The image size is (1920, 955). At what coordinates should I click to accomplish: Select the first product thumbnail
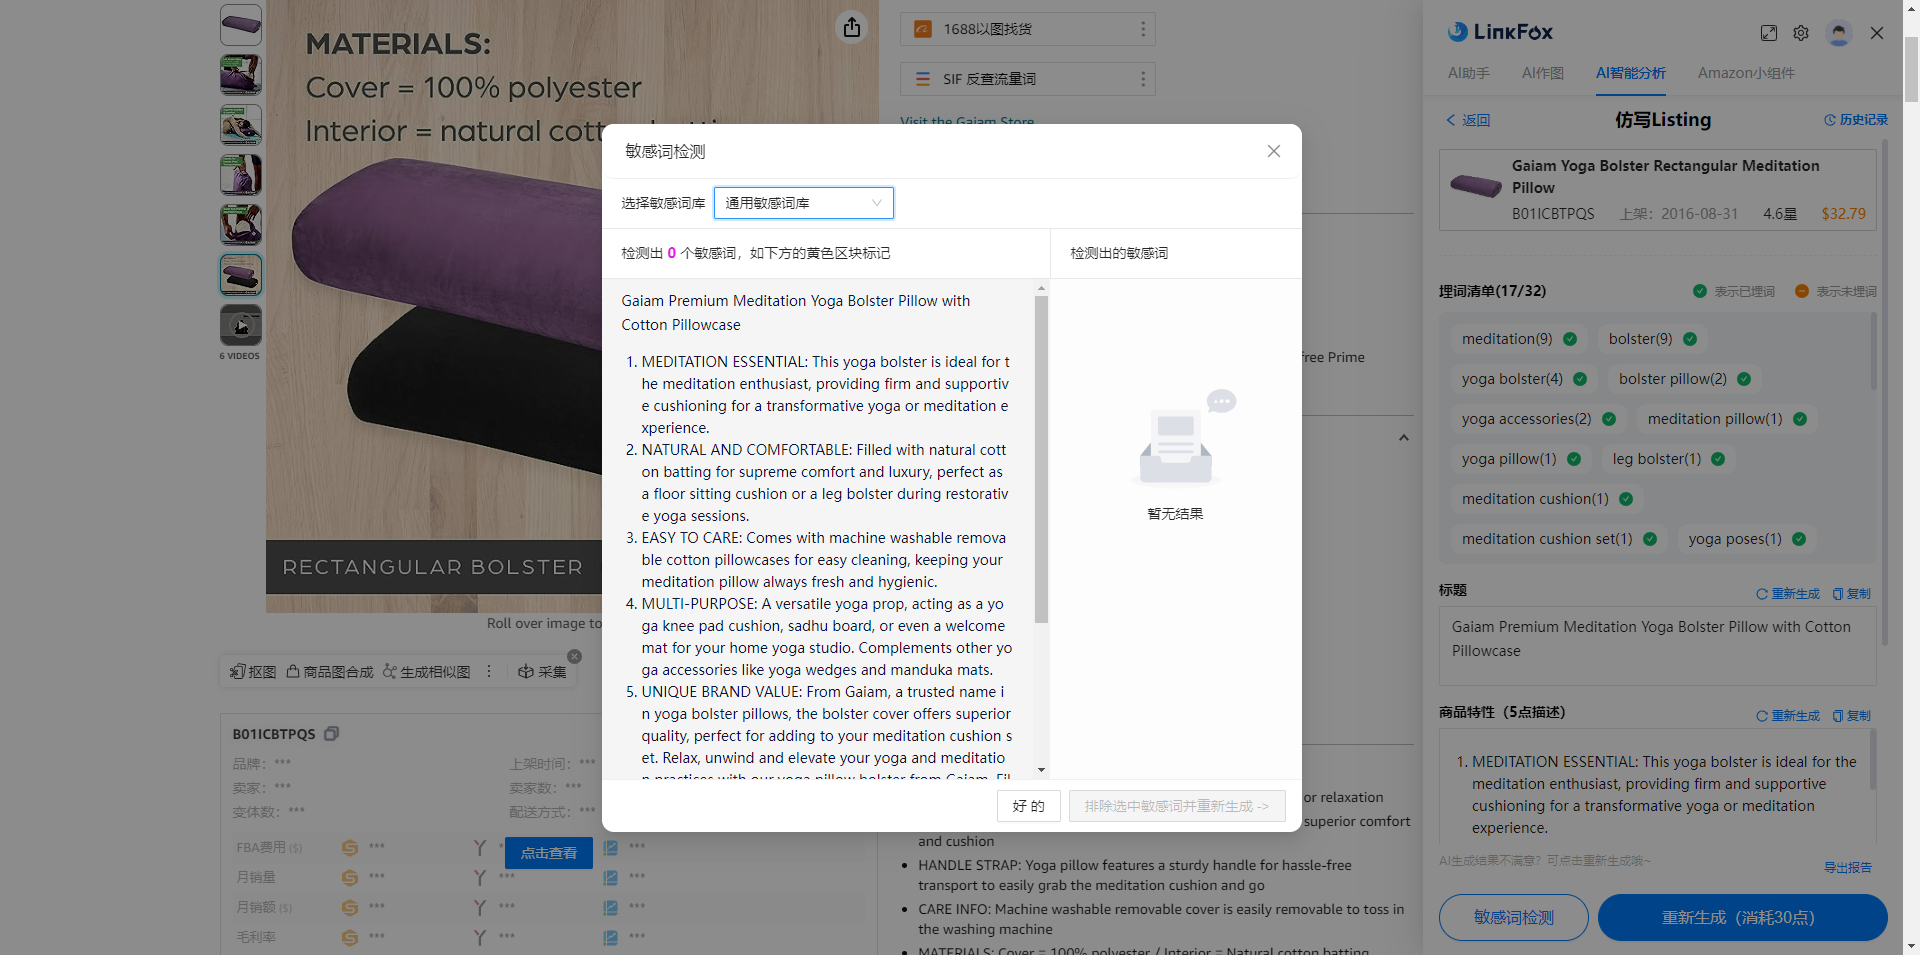point(241,25)
